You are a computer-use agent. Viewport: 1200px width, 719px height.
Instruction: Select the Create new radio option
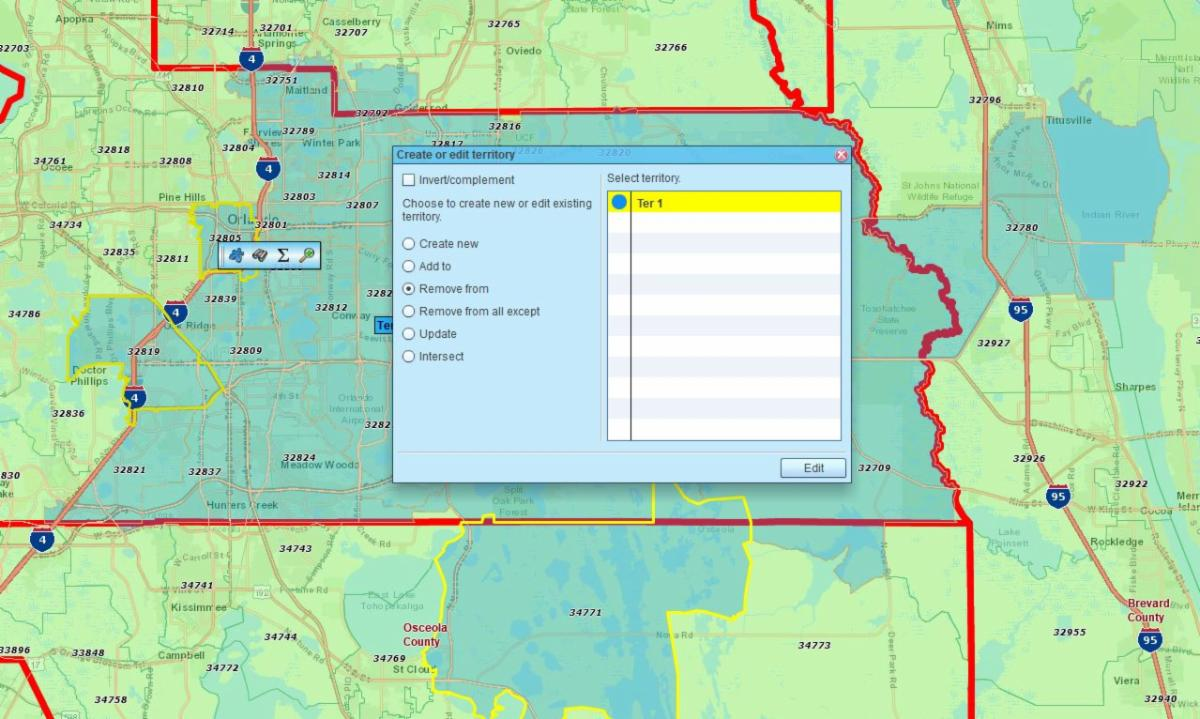tap(409, 244)
